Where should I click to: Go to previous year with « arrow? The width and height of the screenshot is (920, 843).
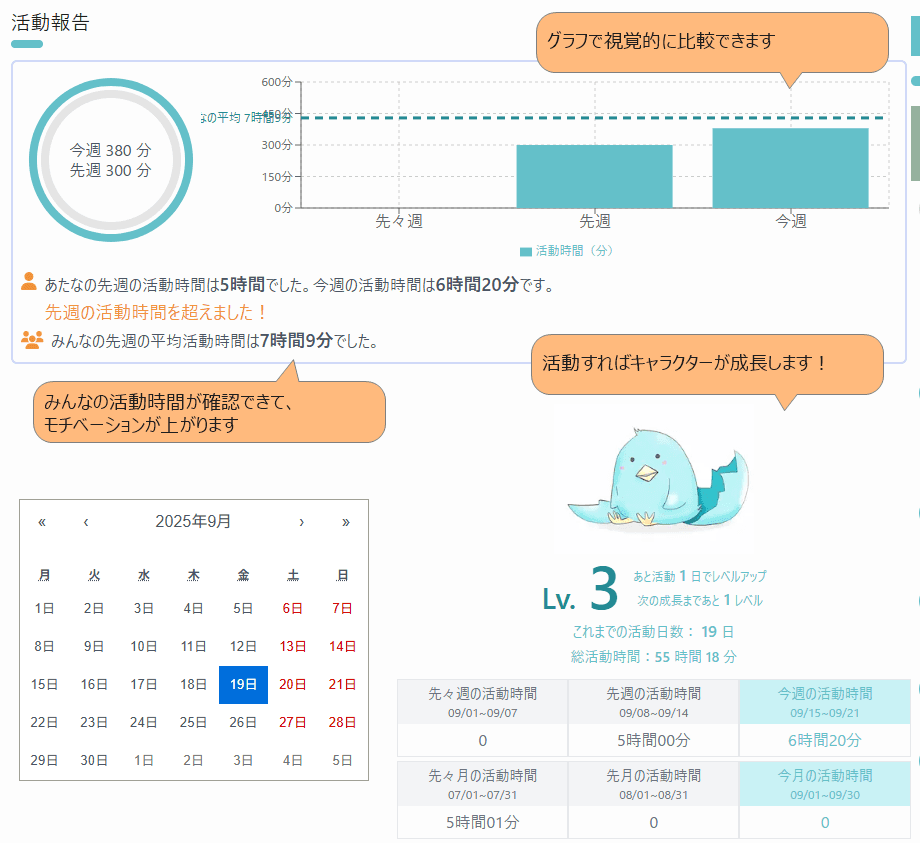[42, 521]
